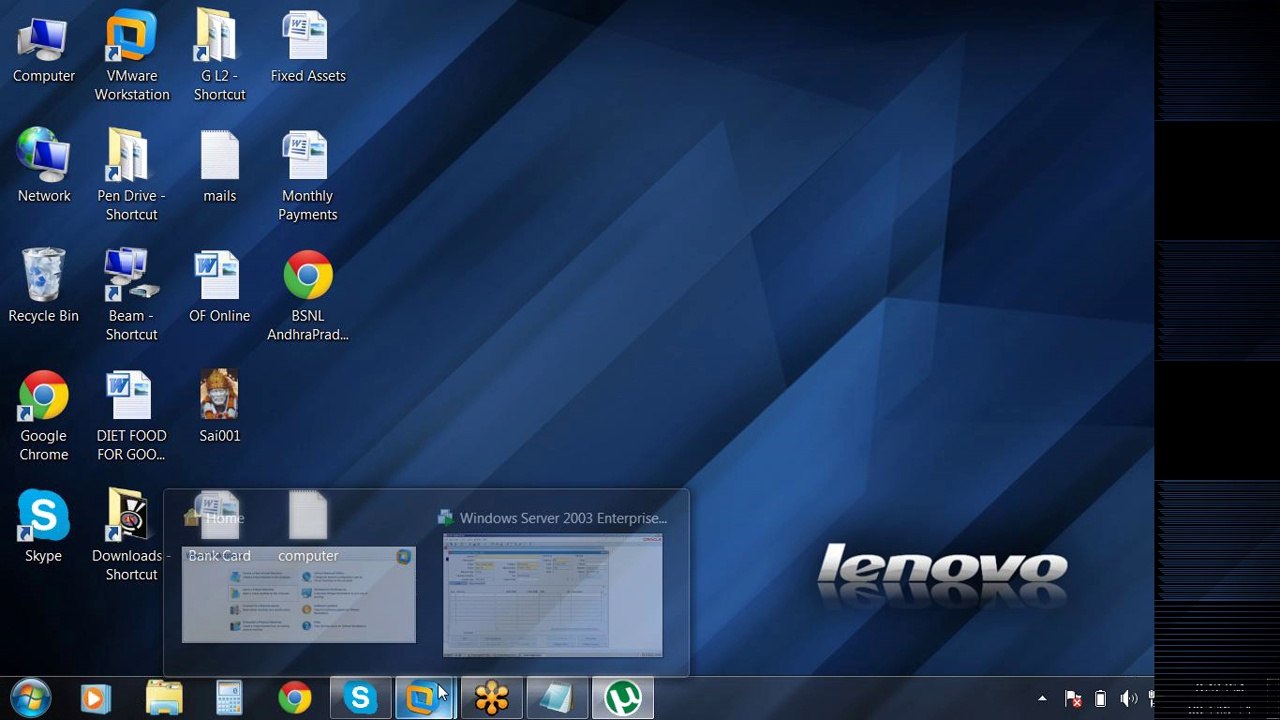Open the Calculator from the taskbar
Image resolution: width=1280 pixels, height=720 pixels.
229,698
